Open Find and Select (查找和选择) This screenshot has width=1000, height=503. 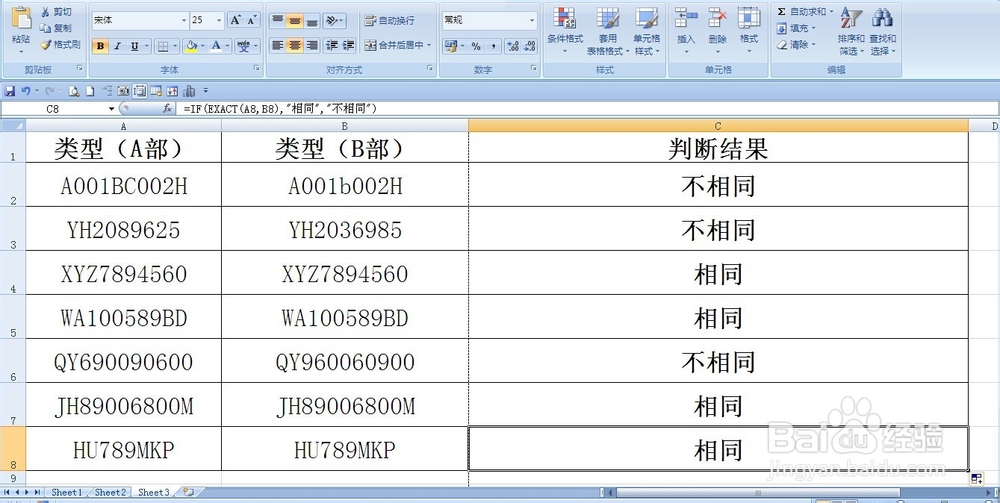[883, 31]
